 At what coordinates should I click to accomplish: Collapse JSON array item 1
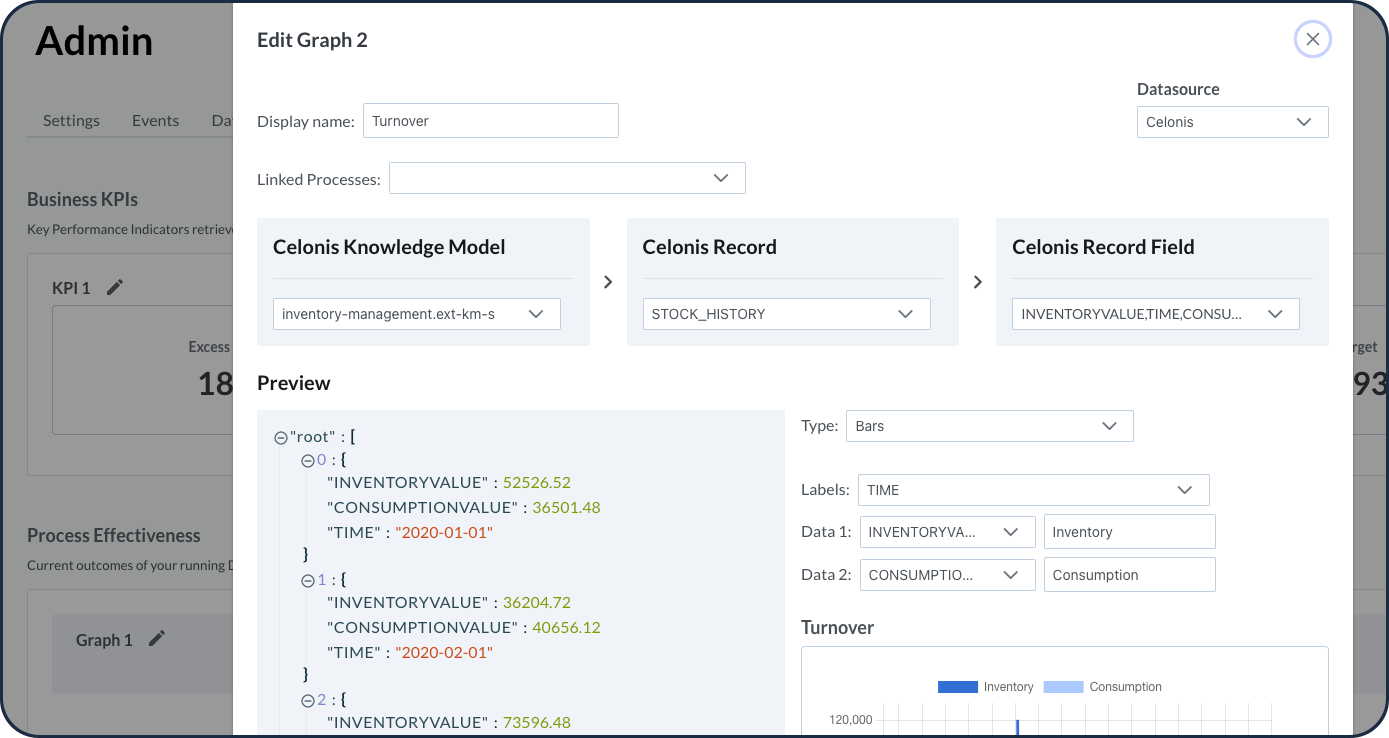[x=308, y=580]
